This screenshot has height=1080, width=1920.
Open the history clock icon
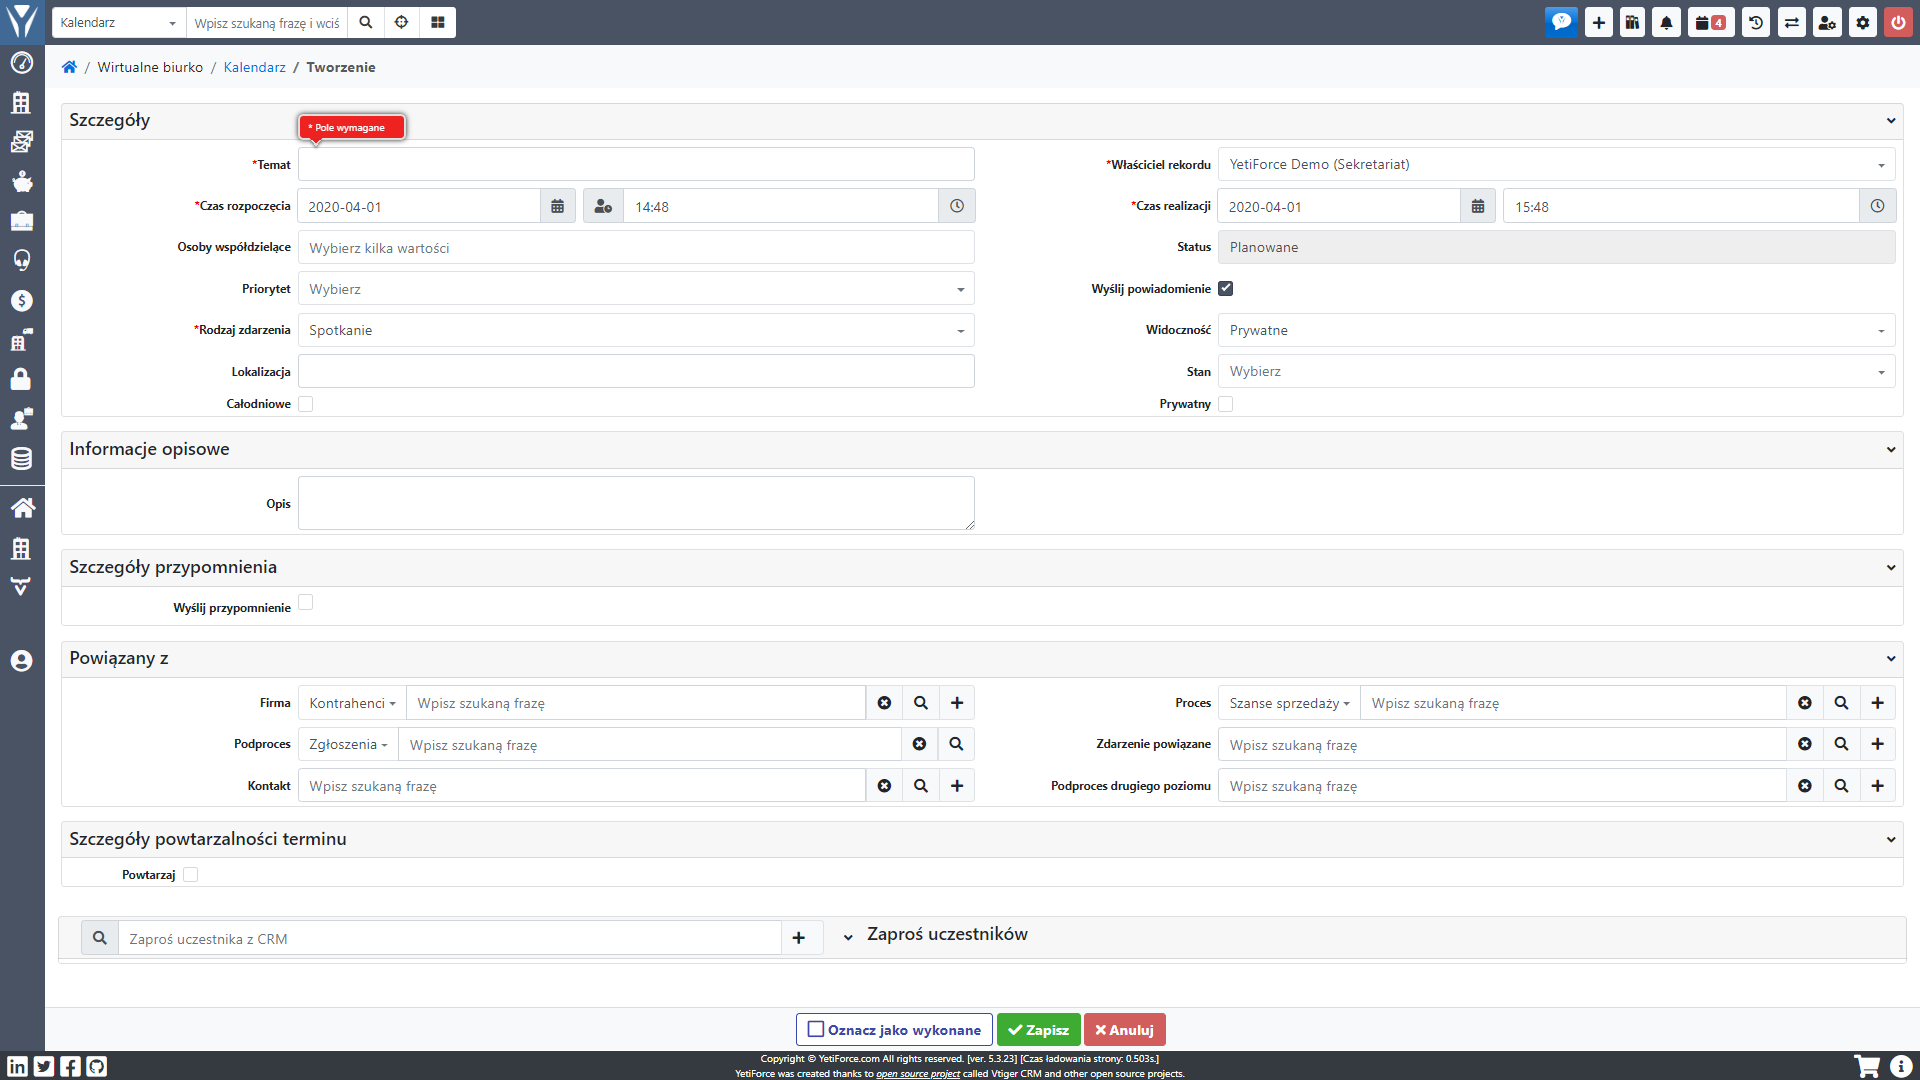1756,22
